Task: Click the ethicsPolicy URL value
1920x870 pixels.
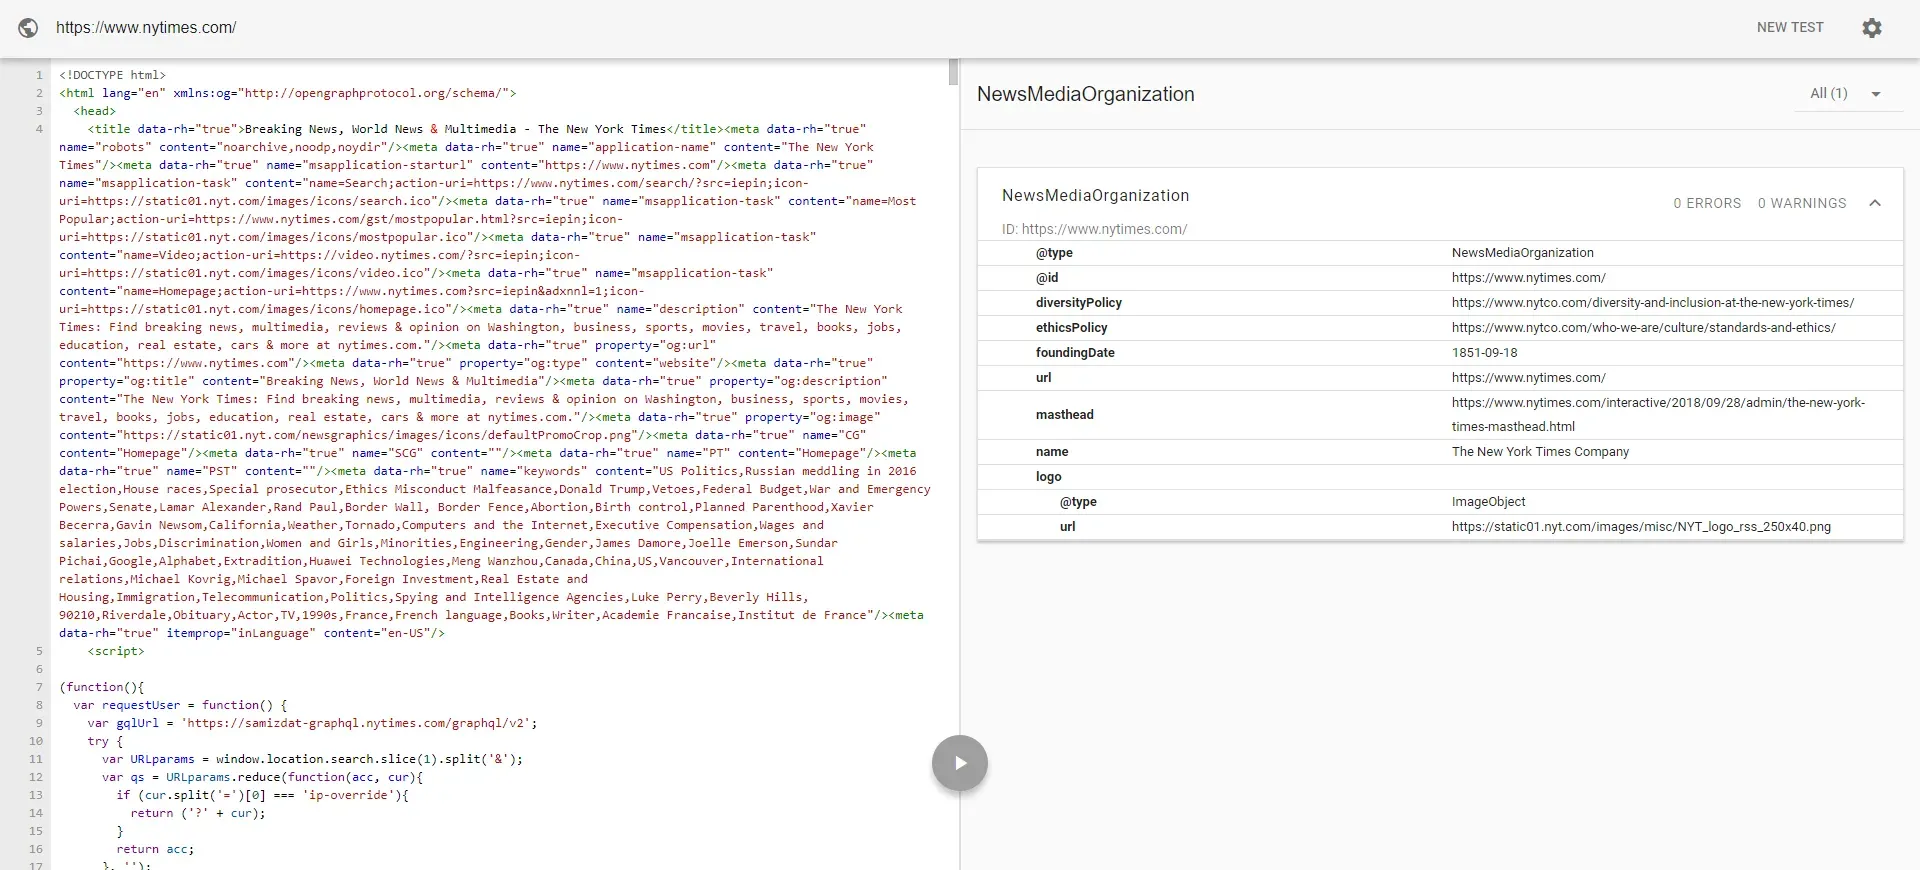Action: click(x=1644, y=328)
